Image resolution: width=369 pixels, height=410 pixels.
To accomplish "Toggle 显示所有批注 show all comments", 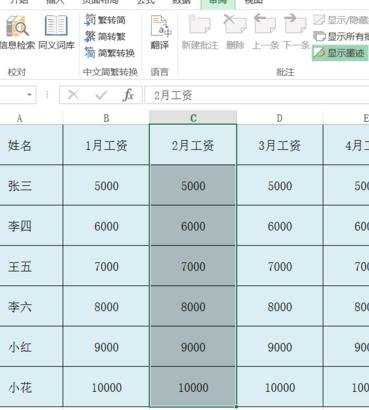I will point(341,36).
